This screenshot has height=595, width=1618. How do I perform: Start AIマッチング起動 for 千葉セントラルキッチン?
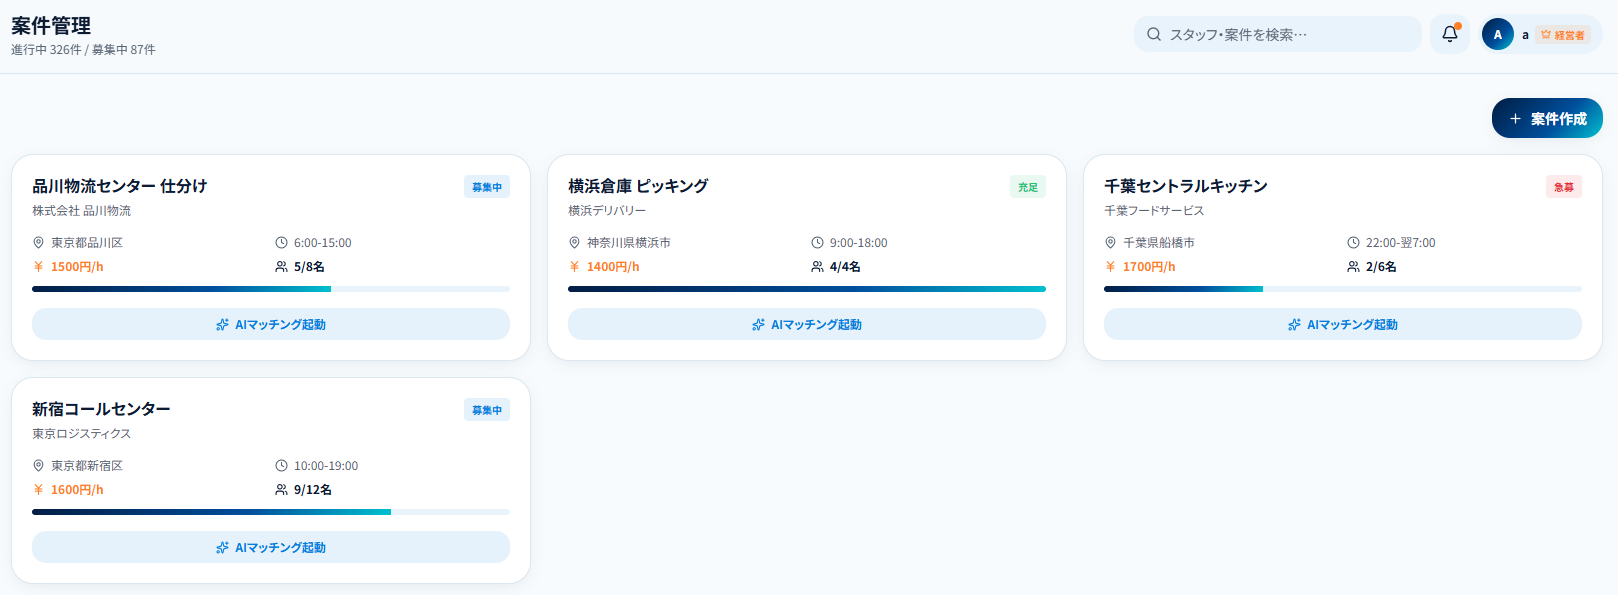point(1343,324)
